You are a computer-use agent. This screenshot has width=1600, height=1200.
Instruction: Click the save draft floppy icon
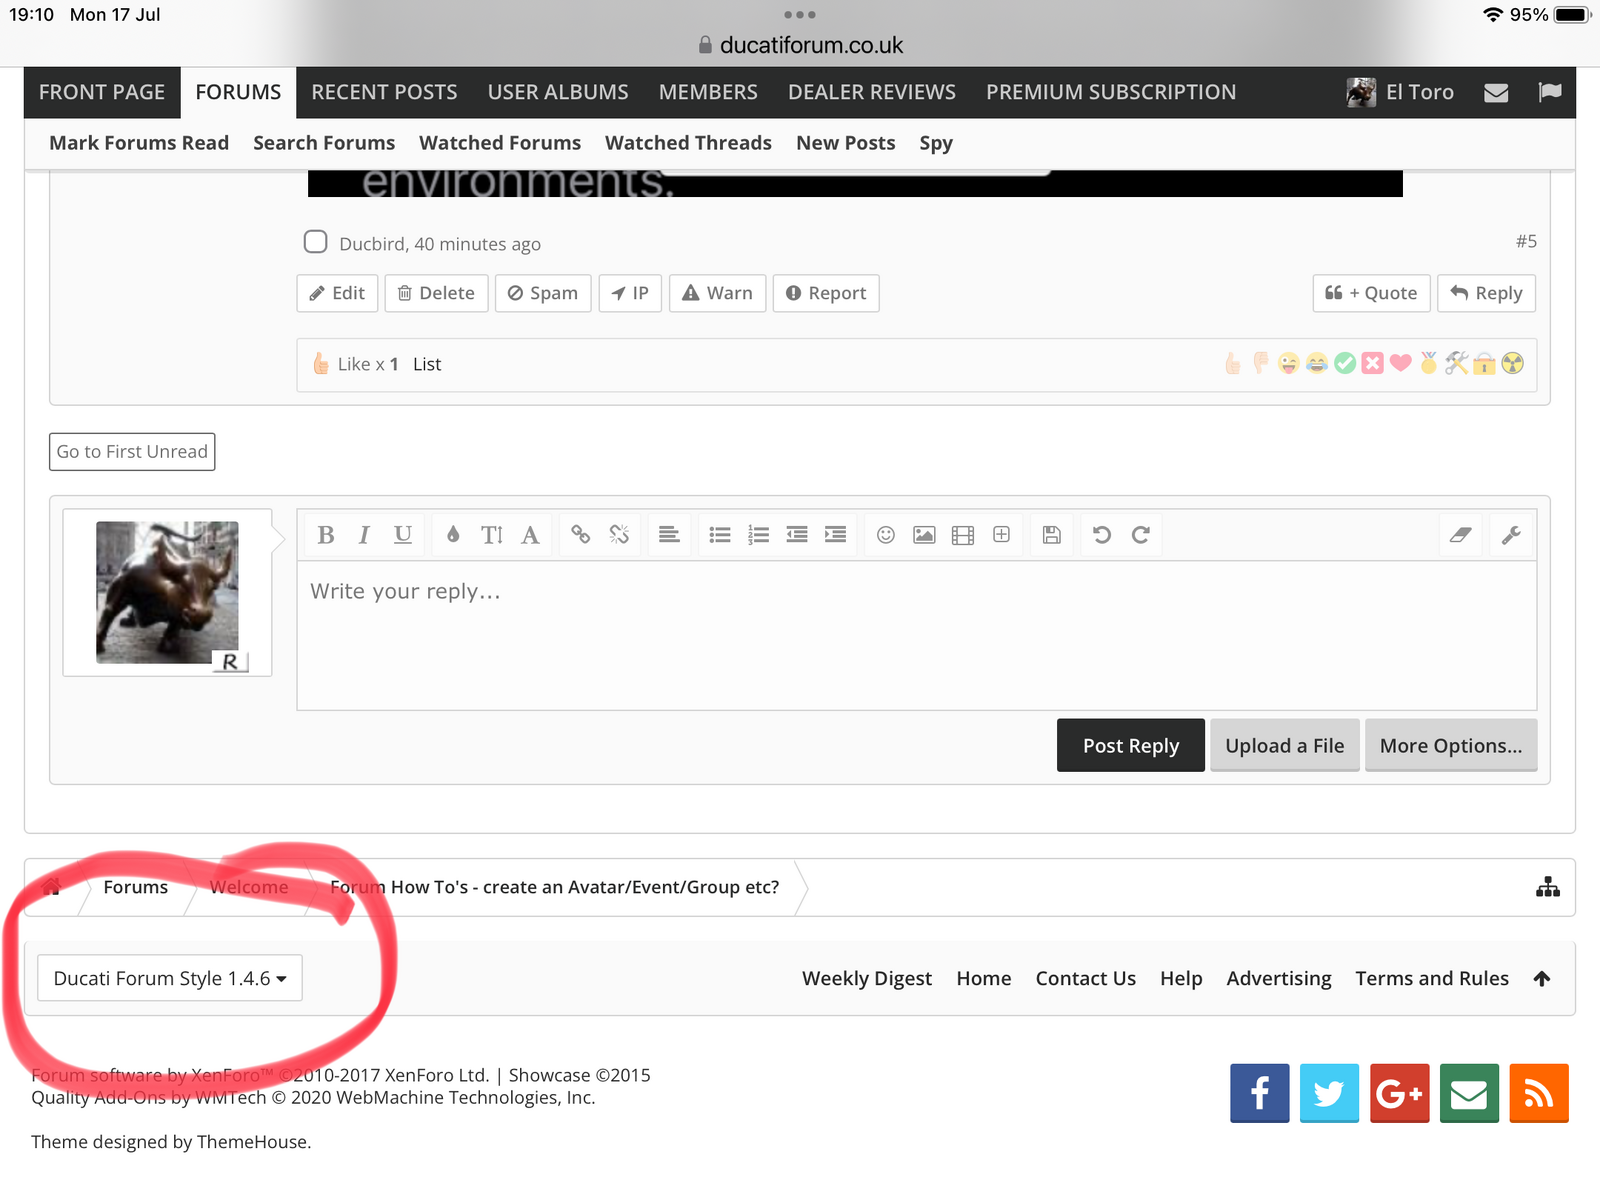(x=1051, y=535)
